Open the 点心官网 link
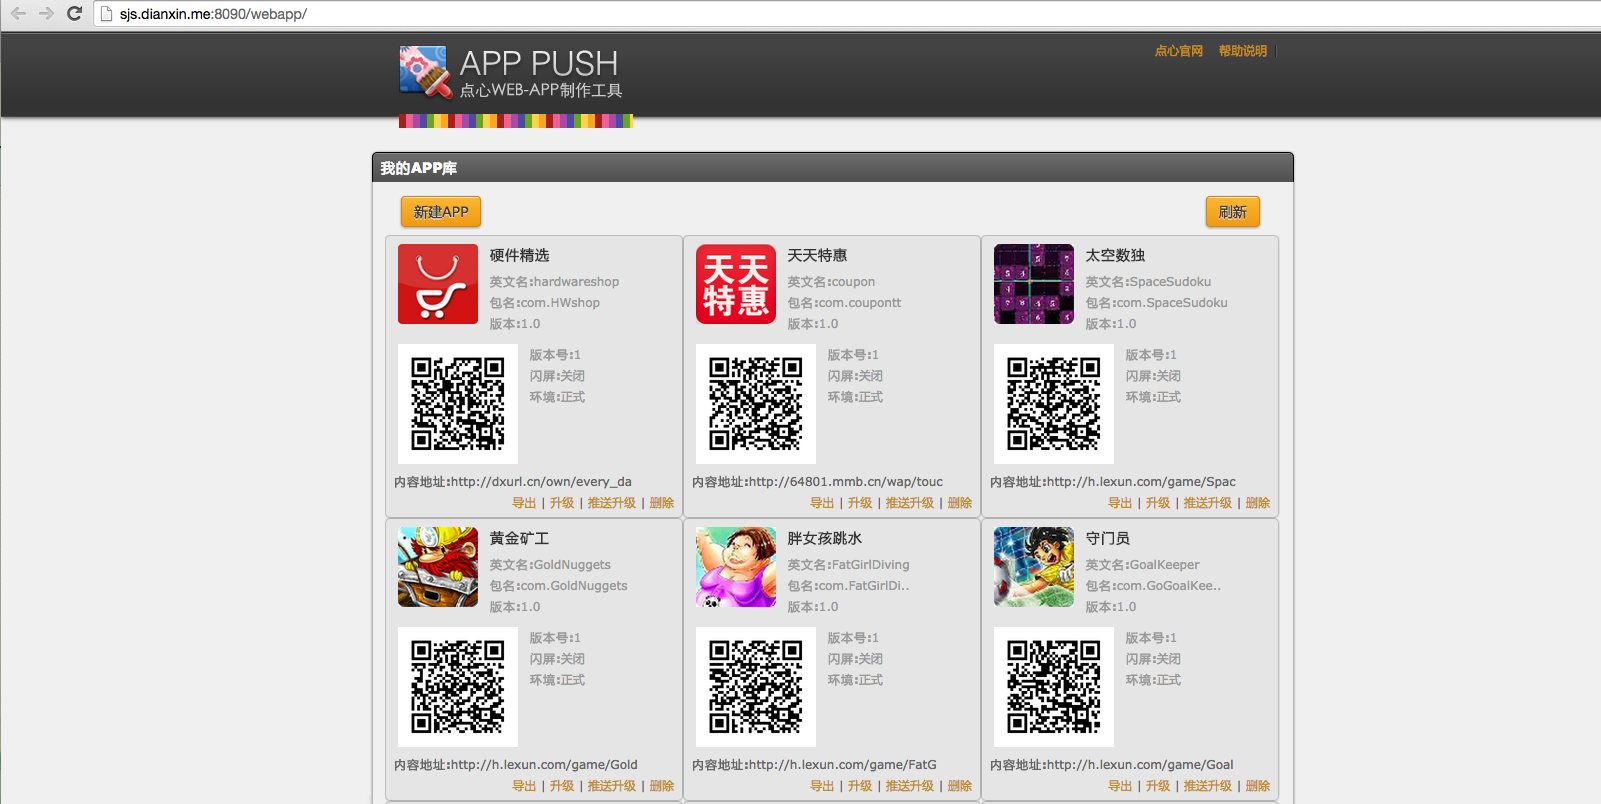Image resolution: width=1601 pixels, height=804 pixels. point(1179,51)
